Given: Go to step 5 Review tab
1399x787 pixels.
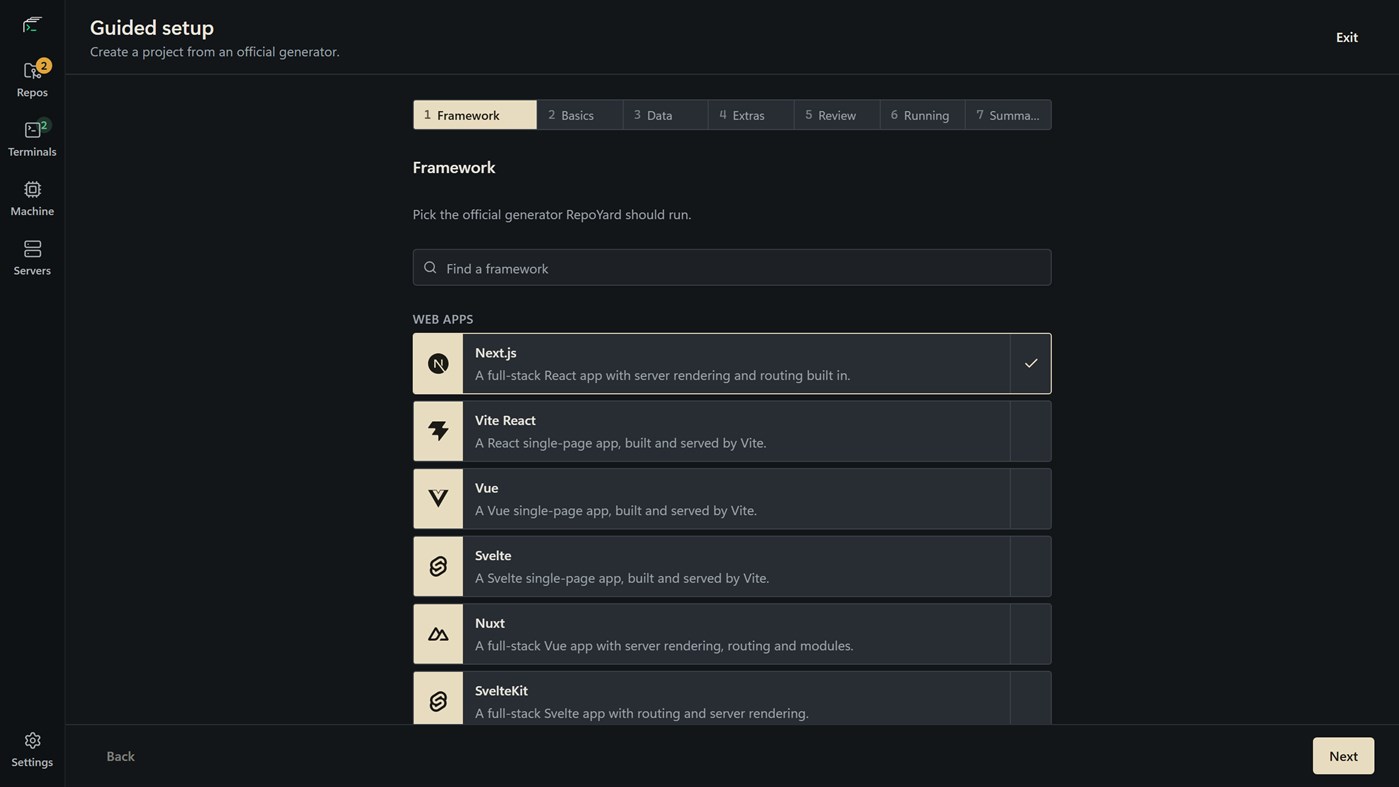Looking at the screenshot, I should [x=837, y=115].
